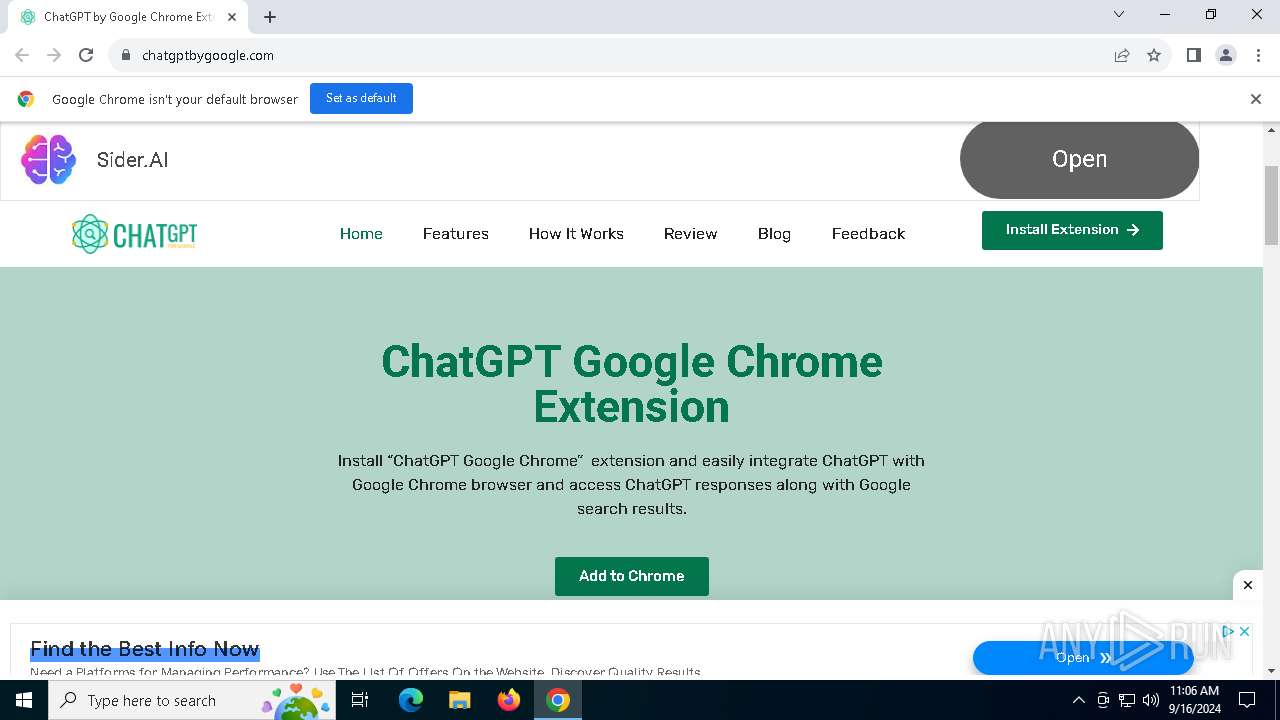View site information lock icon
1280x720 pixels.
point(126,55)
